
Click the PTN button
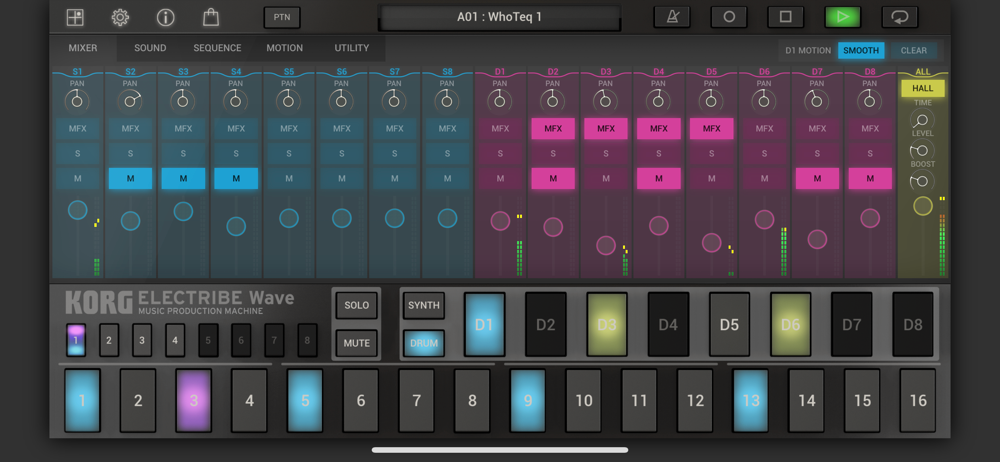[282, 17]
